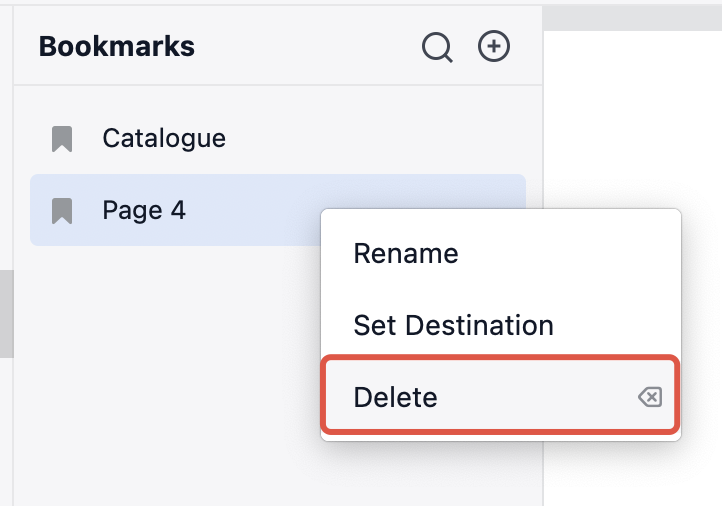Click the bookmark icon beside Catalogue
Image resolution: width=722 pixels, height=506 pixels.
pyautogui.click(x=62, y=139)
